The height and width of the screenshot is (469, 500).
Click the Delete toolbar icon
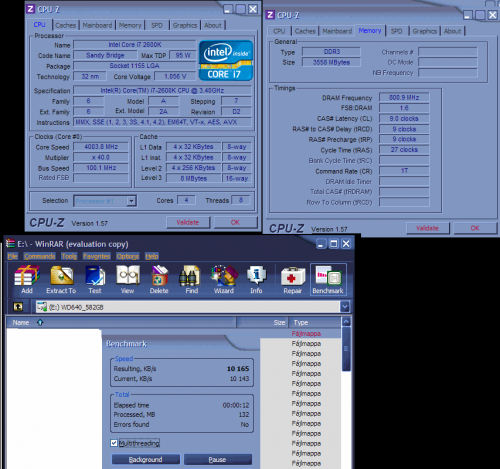click(x=159, y=279)
